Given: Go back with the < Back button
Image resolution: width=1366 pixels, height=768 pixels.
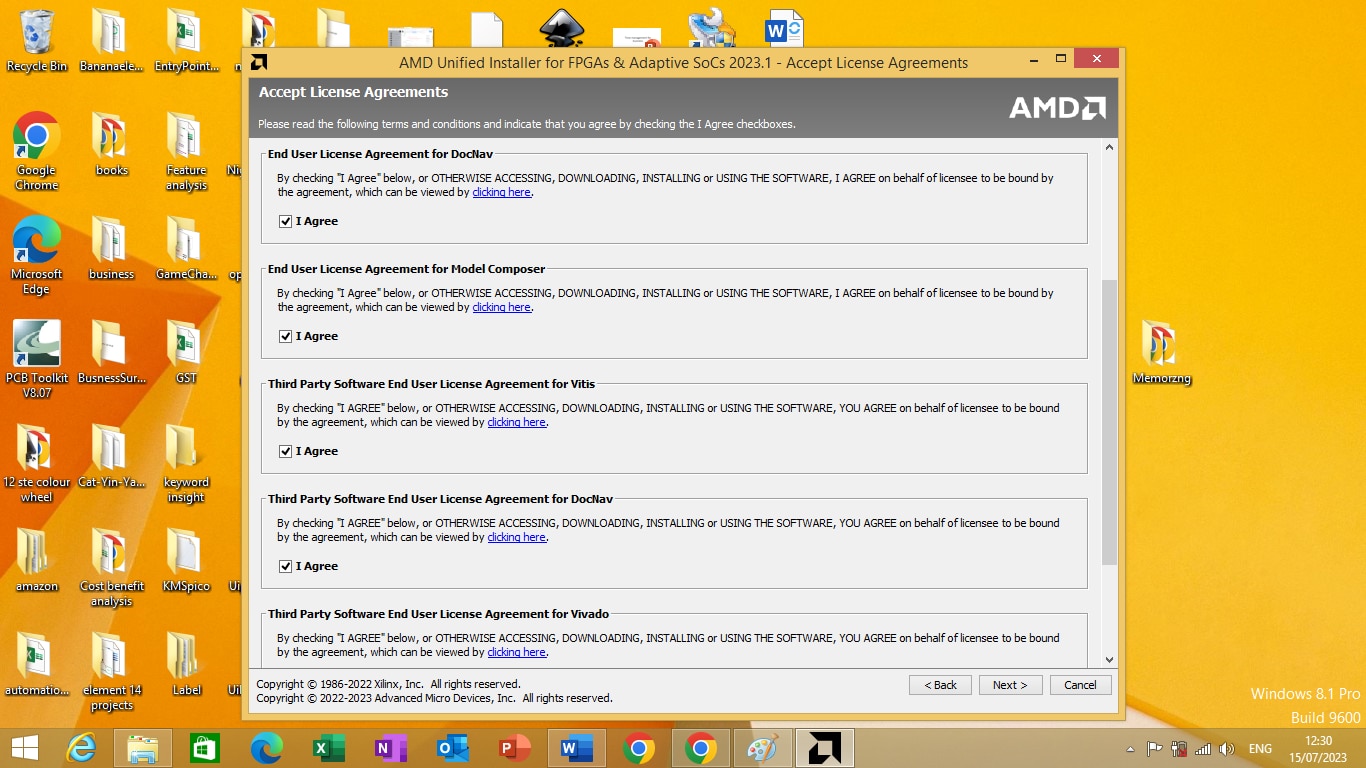Looking at the screenshot, I should pos(940,685).
